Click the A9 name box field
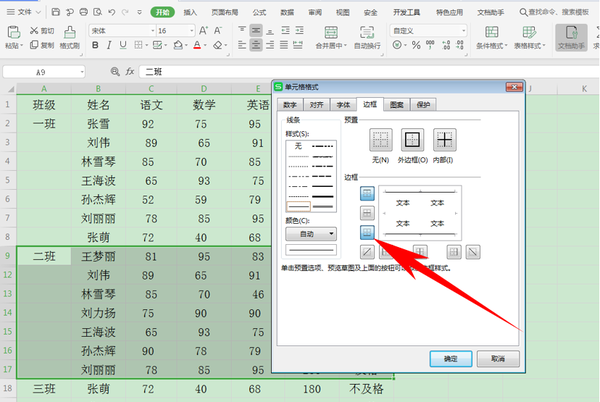Viewport: 600px width, 402px height. tap(45, 73)
